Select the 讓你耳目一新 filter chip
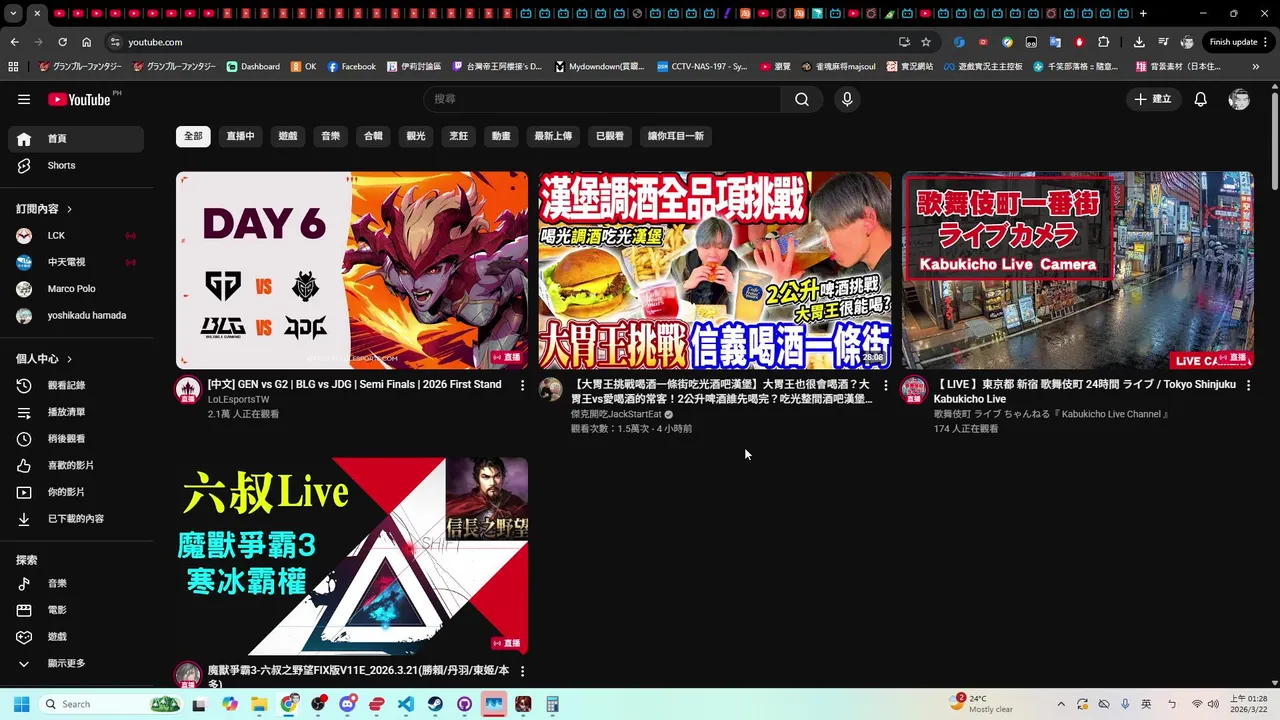This screenshot has height=720, width=1280. click(676, 136)
